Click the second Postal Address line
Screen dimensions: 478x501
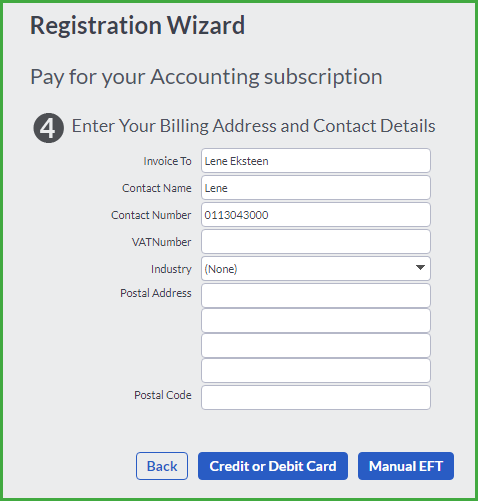click(316, 320)
